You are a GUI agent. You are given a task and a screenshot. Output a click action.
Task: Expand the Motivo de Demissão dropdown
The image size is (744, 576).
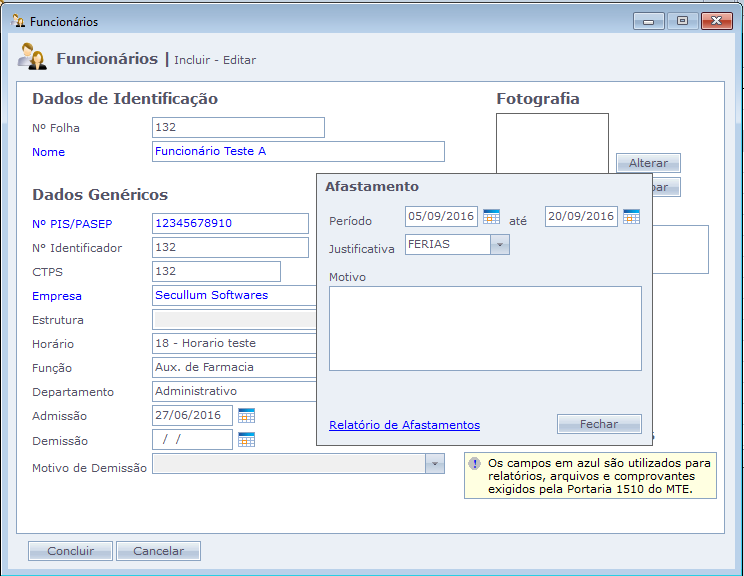point(434,464)
